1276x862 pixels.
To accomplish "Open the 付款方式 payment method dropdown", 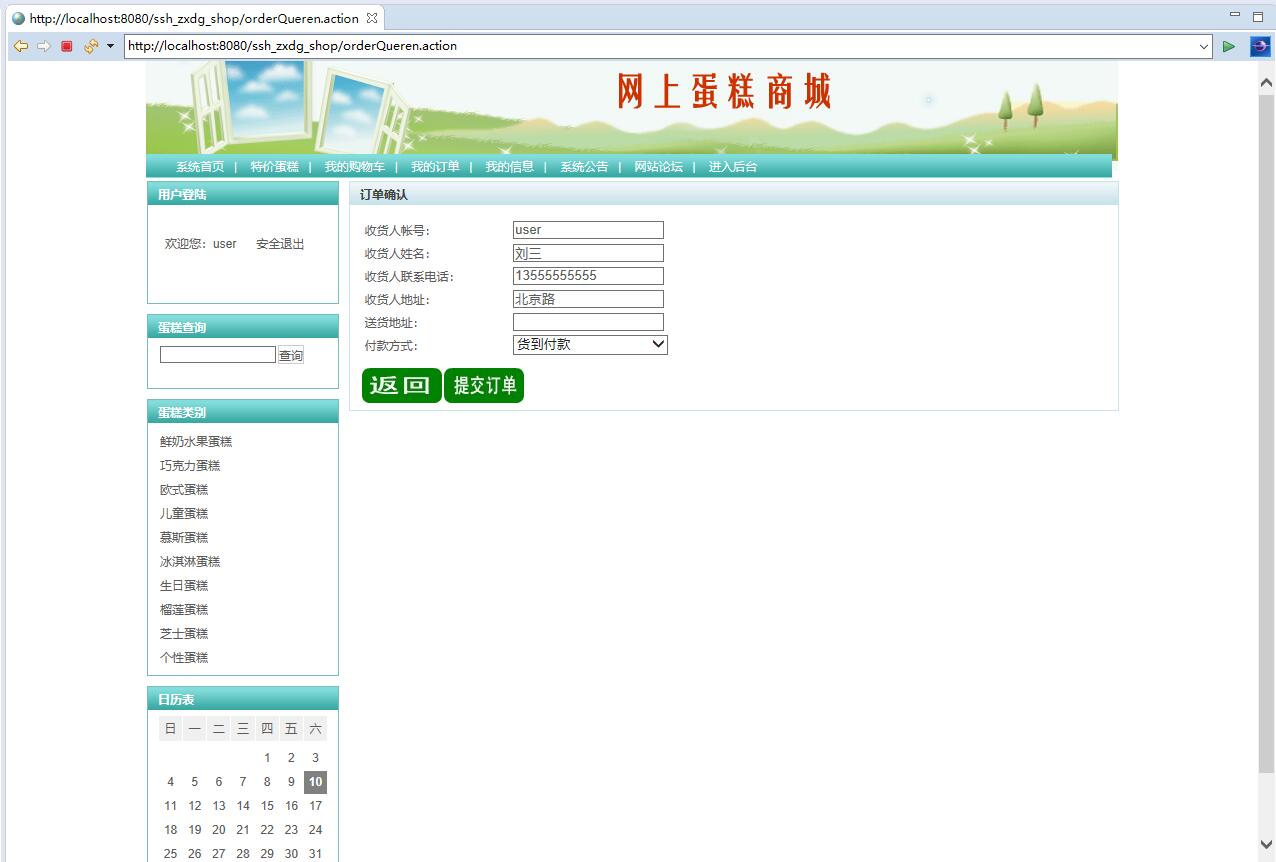I will click(x=590, y=344).
